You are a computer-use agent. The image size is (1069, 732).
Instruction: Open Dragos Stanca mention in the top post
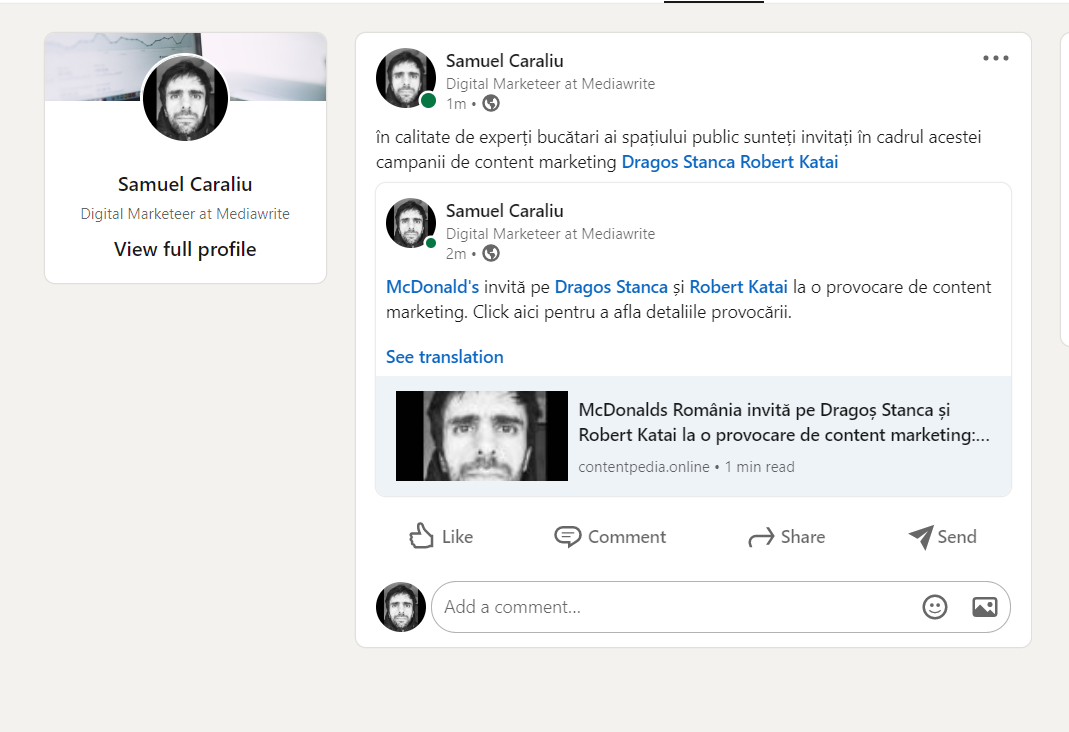point(678,162)
